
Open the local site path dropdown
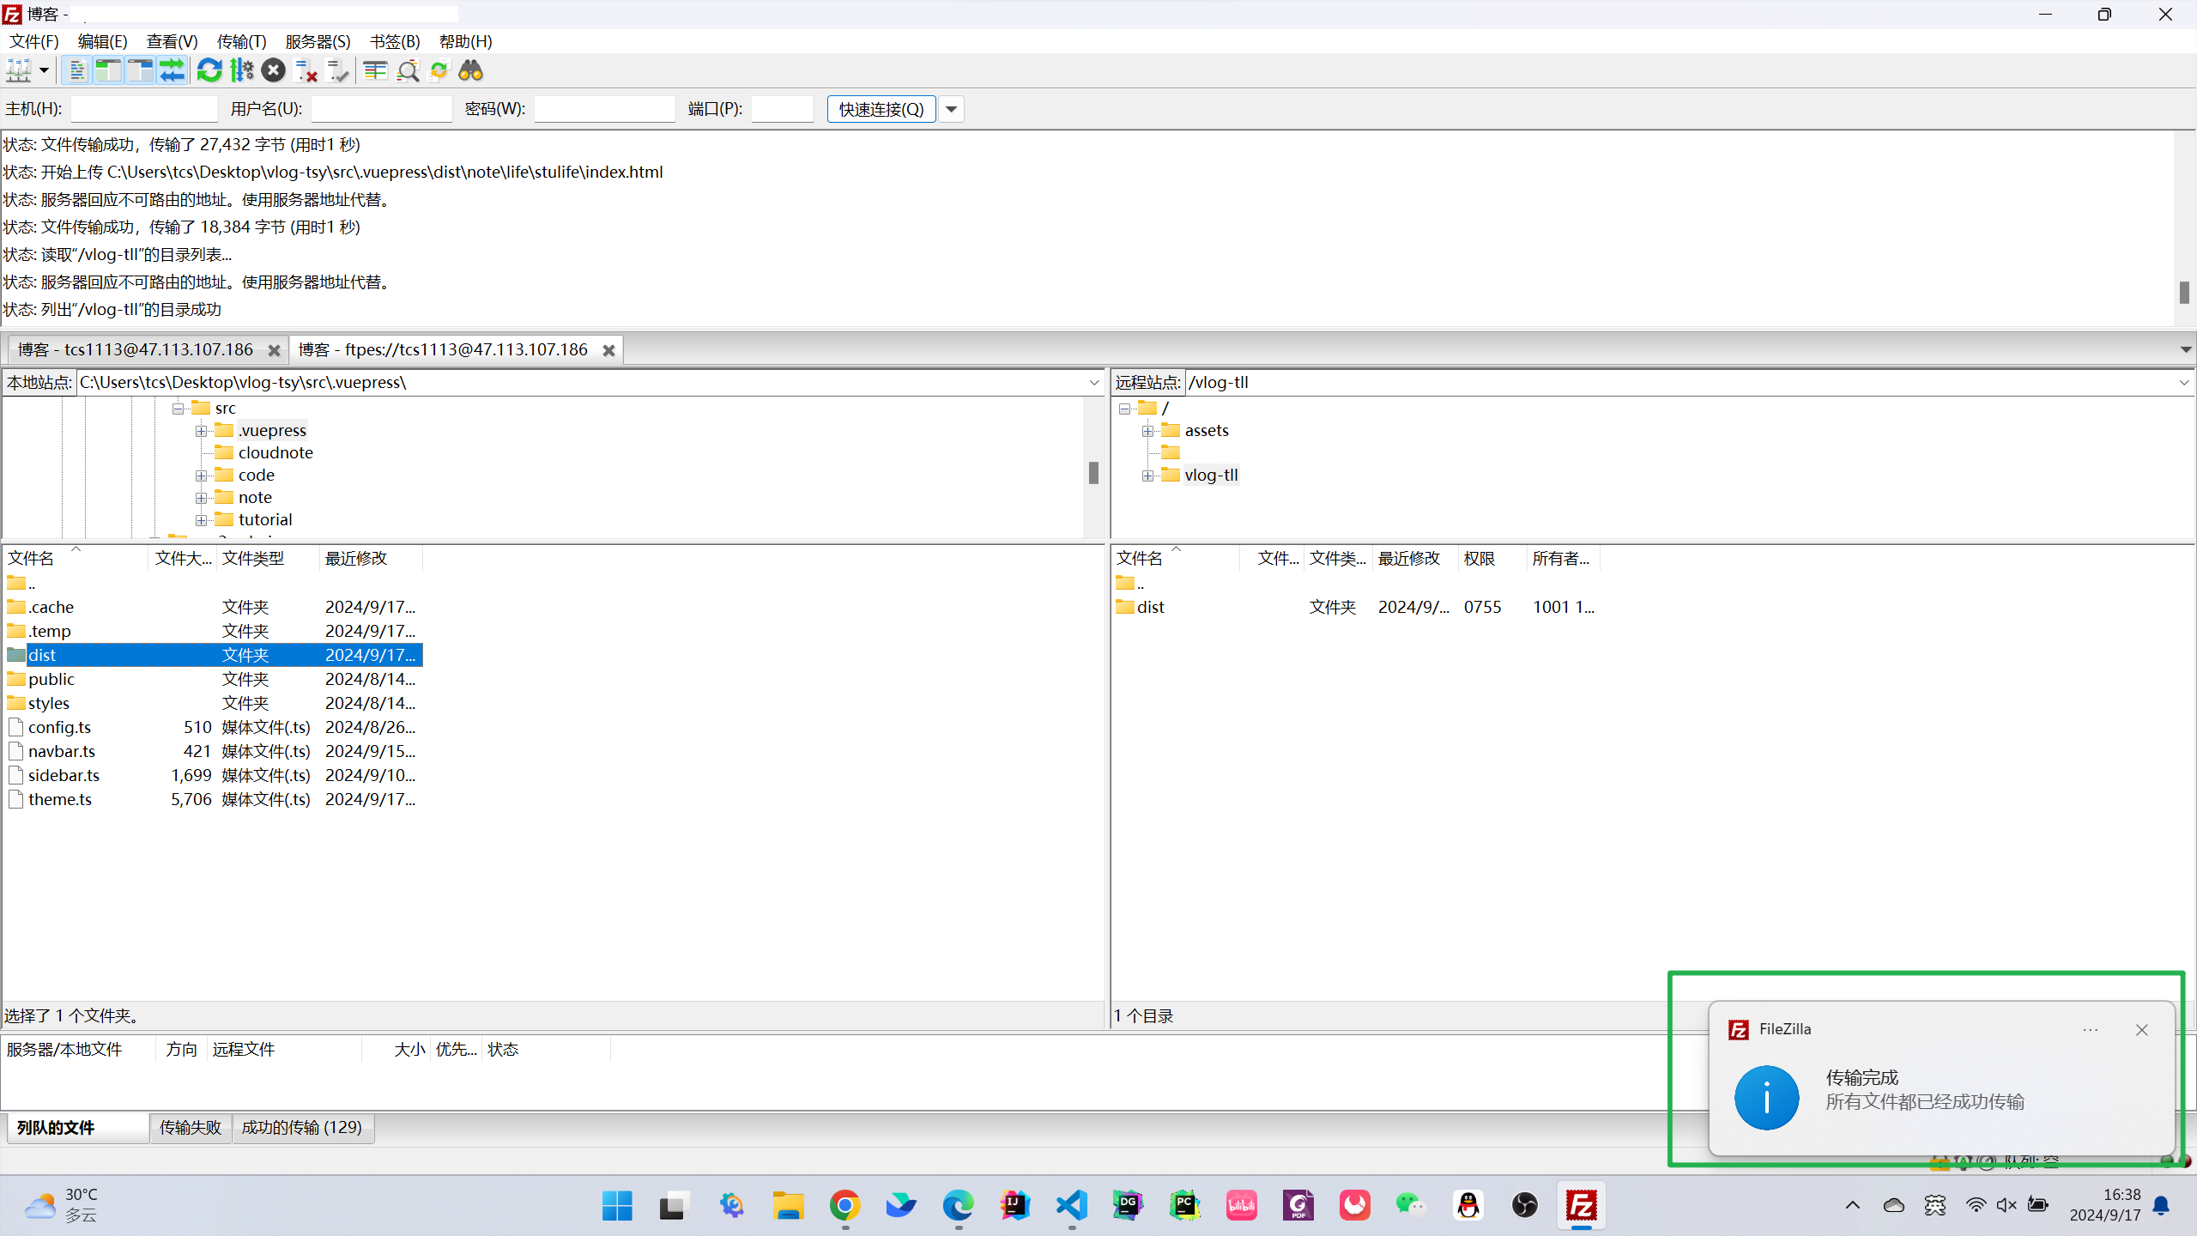tap(1094, 382)
